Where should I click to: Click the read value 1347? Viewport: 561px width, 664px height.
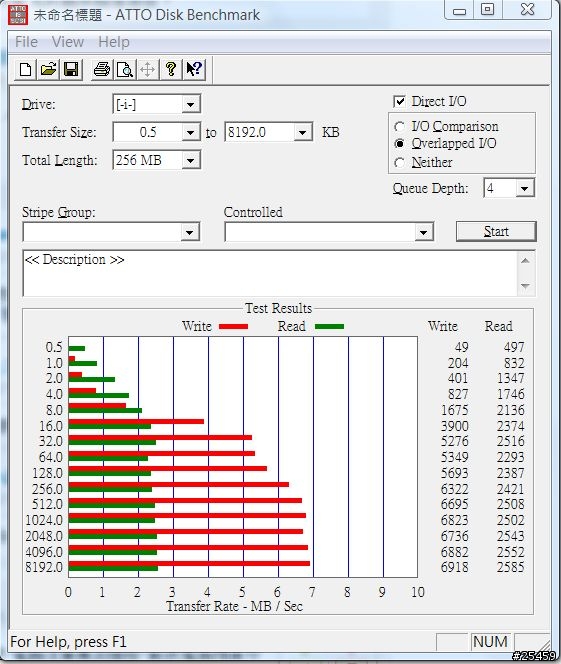coord(511,378)
